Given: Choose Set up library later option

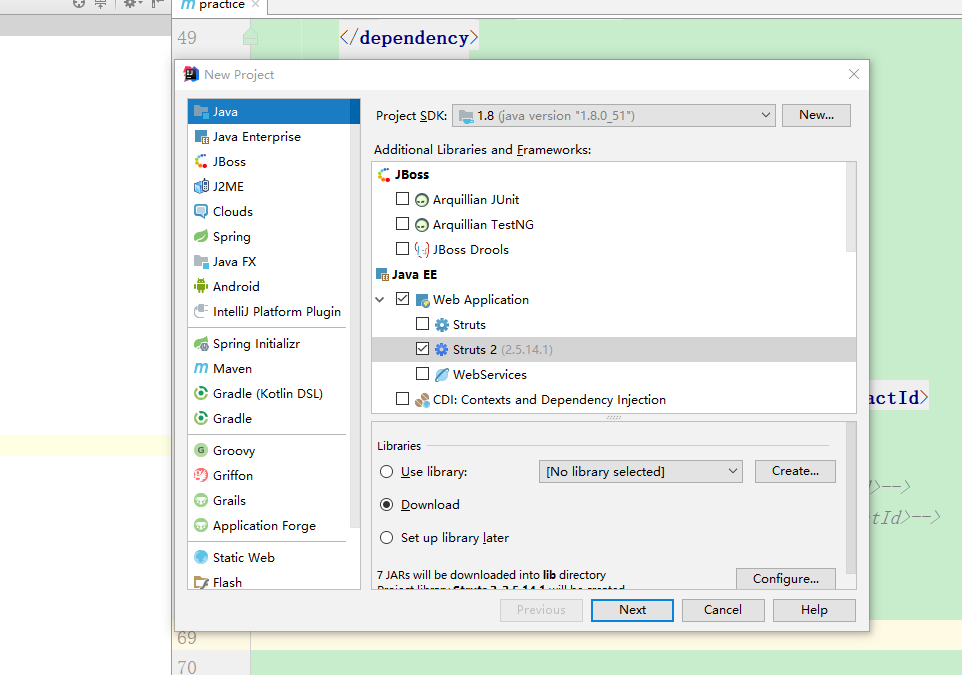Looking at the screenshot, I should pos(387,538).
